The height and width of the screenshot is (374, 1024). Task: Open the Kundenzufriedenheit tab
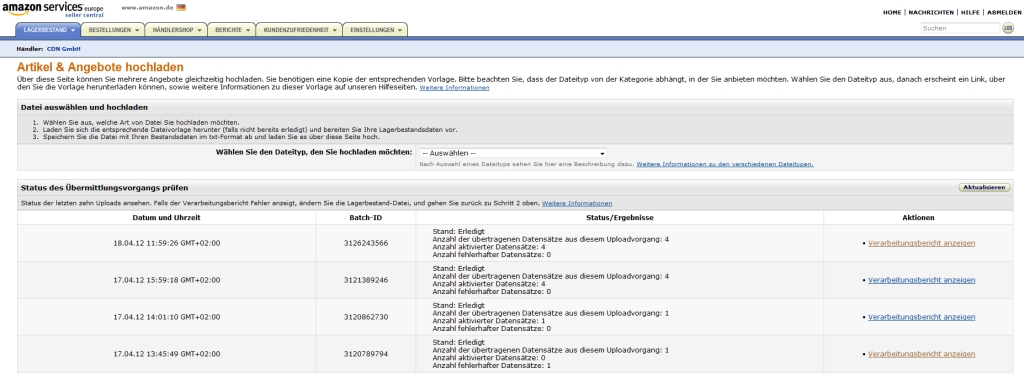click(x=299, y=29)
